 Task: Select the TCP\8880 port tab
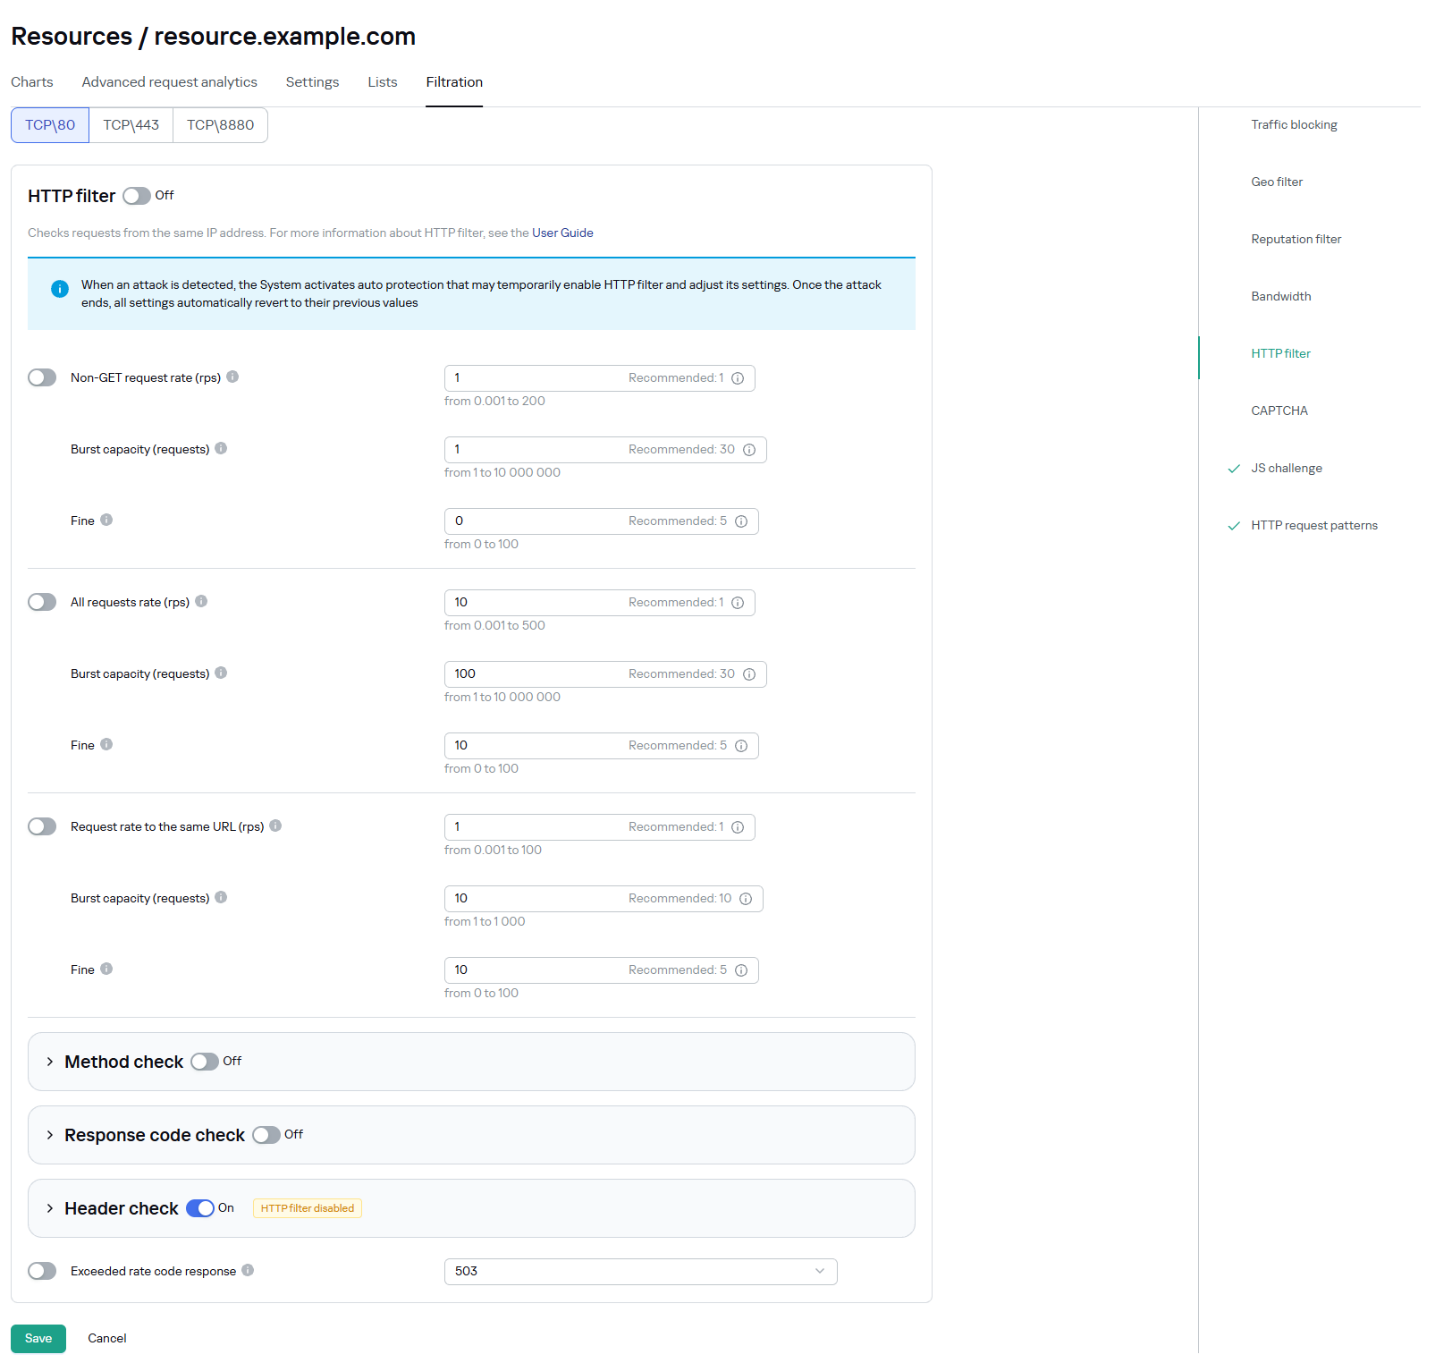pyautogui.click(x=220, y=125)
